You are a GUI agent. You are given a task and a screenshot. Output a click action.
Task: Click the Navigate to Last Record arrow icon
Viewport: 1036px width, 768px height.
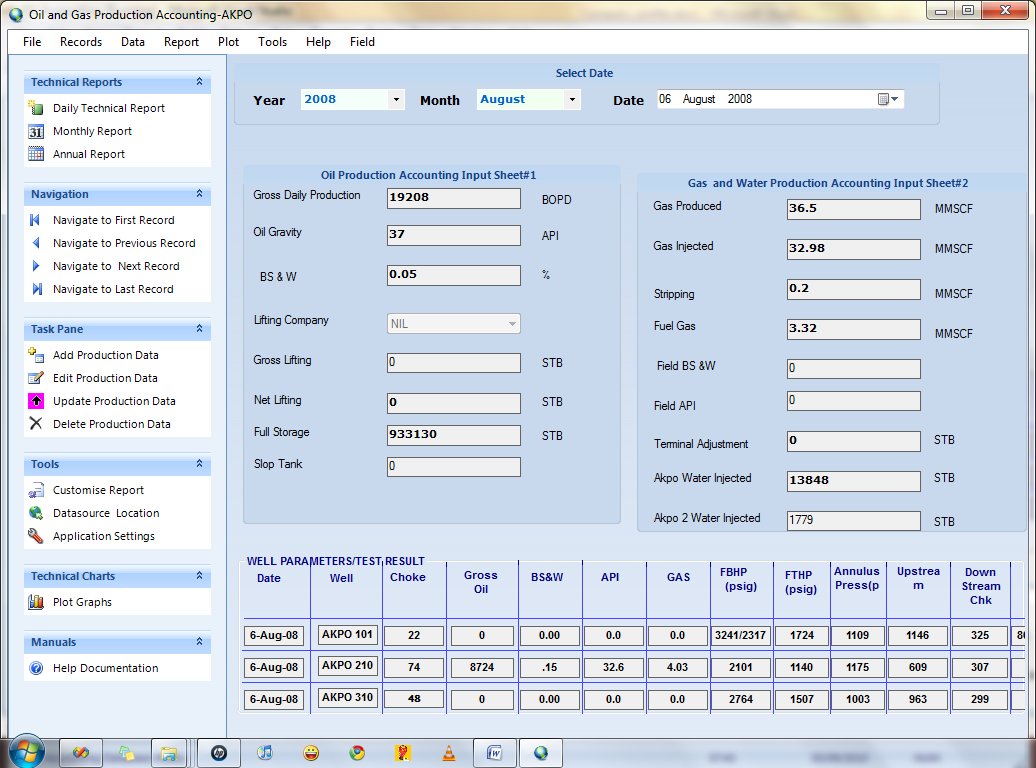pos(37,289)
